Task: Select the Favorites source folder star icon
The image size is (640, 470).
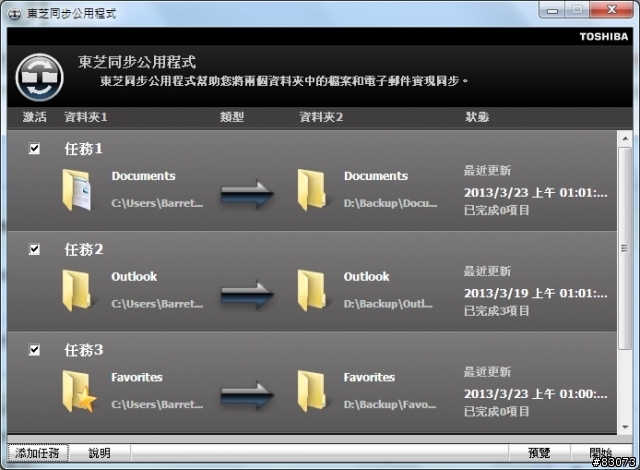Action: click(79, 392)
